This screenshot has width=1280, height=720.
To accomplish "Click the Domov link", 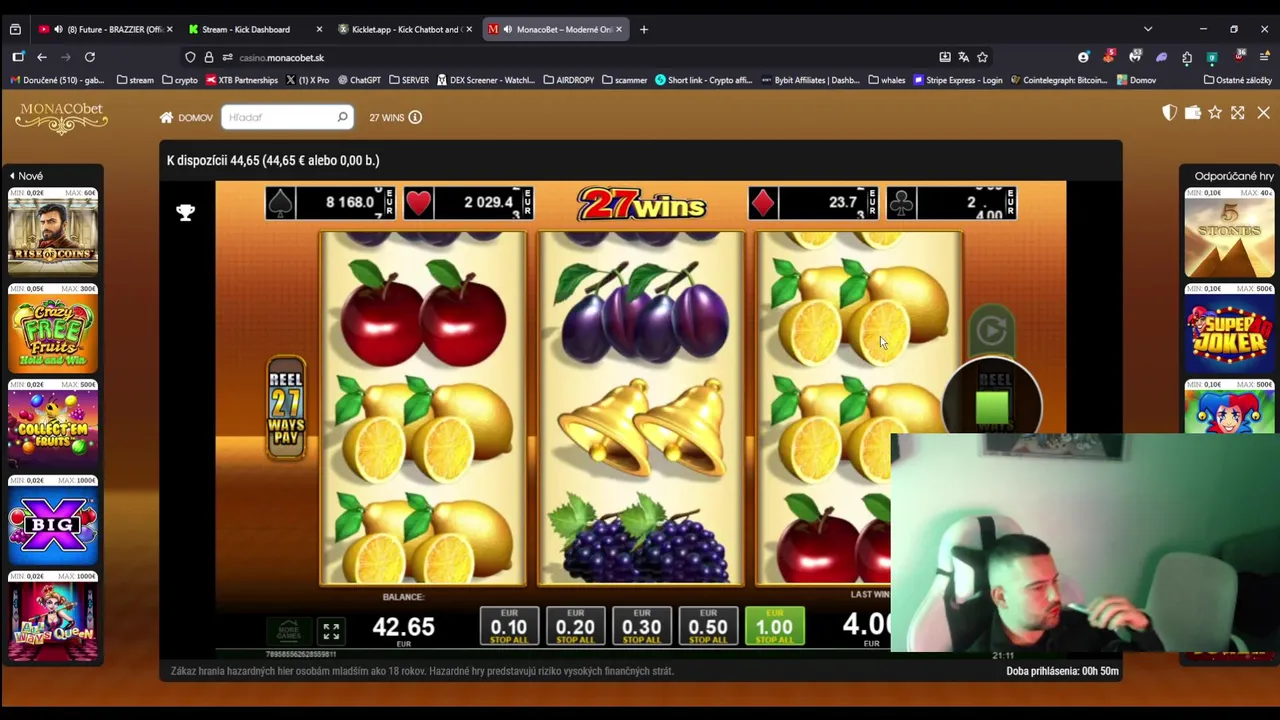I will [195, 118].
